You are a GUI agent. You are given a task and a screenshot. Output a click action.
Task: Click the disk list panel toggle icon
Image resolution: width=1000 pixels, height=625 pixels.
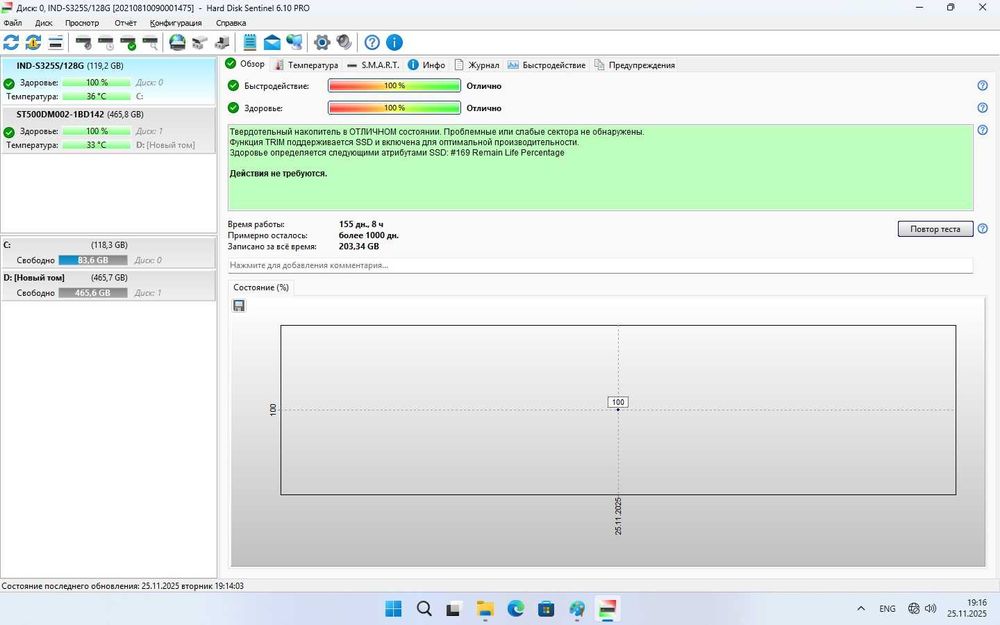point(55,43)
